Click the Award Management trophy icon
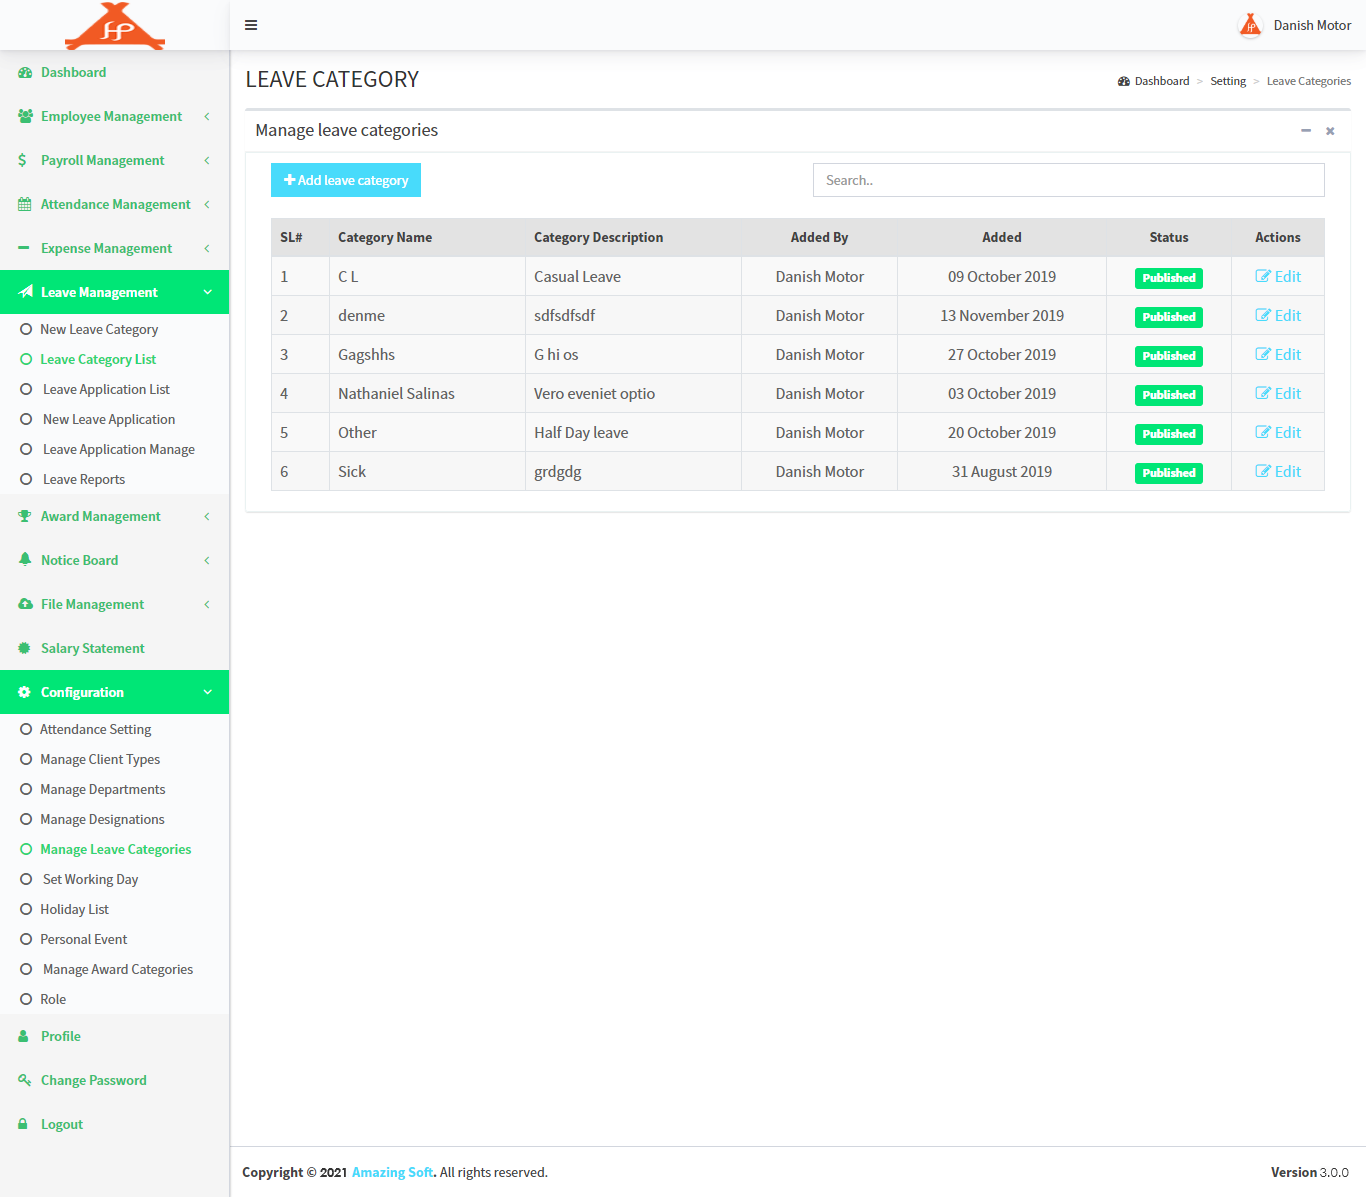This screenshot has width=1366, height=1197. (x=25, y=517)
